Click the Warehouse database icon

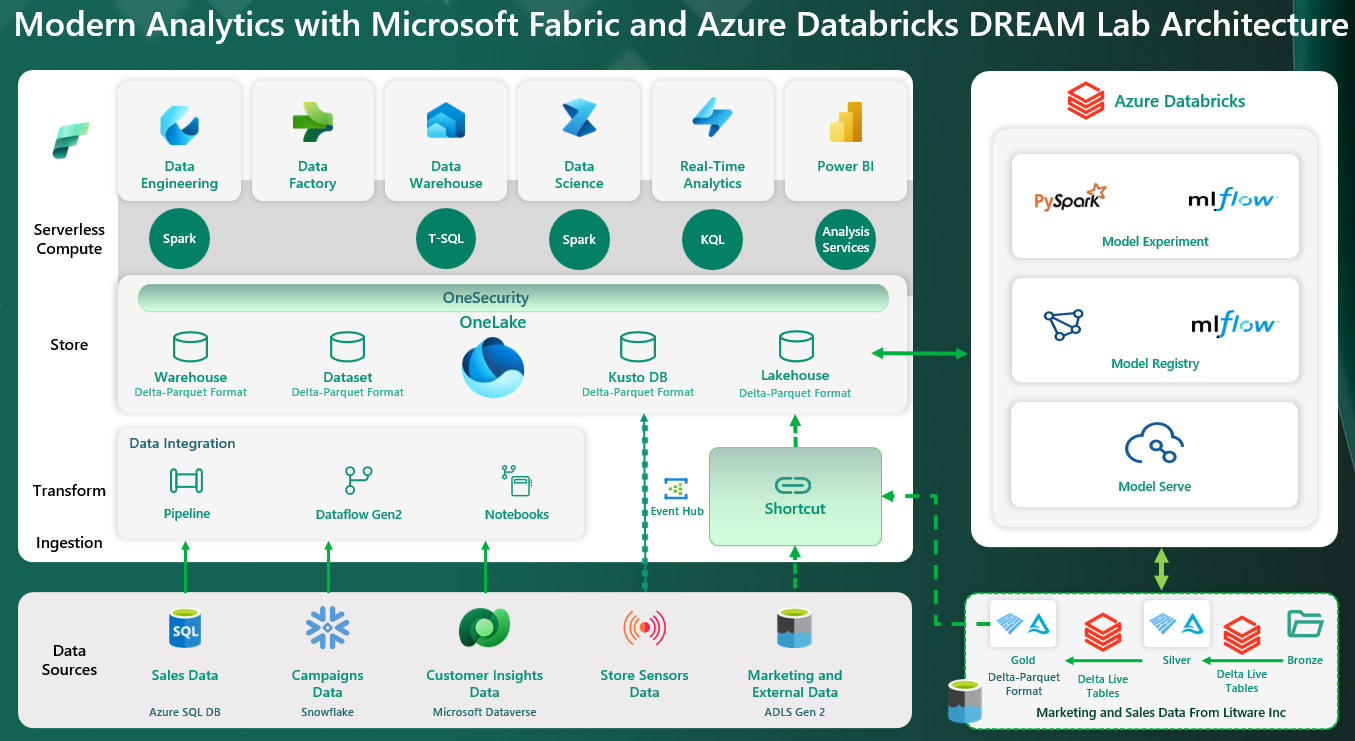[x=190, y=347]
